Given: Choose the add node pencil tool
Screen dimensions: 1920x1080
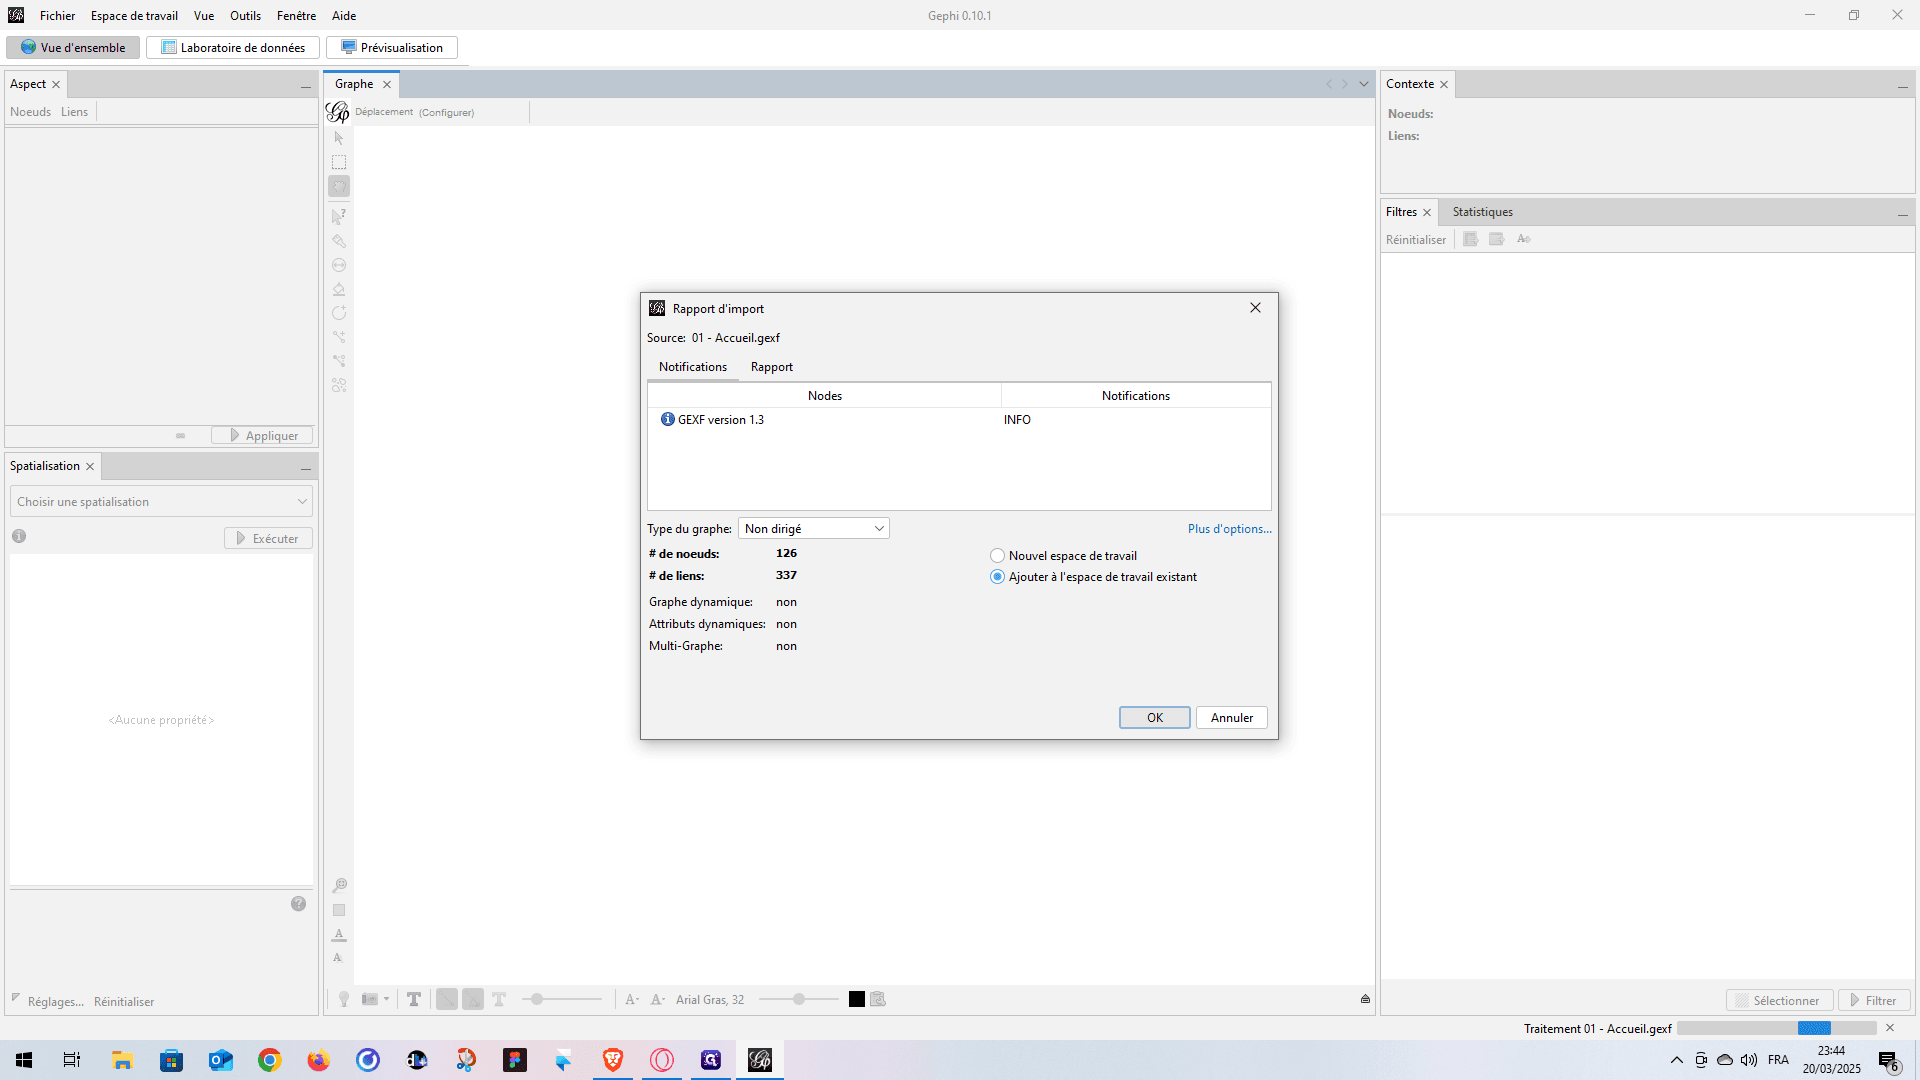Looking at the screenshot, I should [x=339, y=313].
